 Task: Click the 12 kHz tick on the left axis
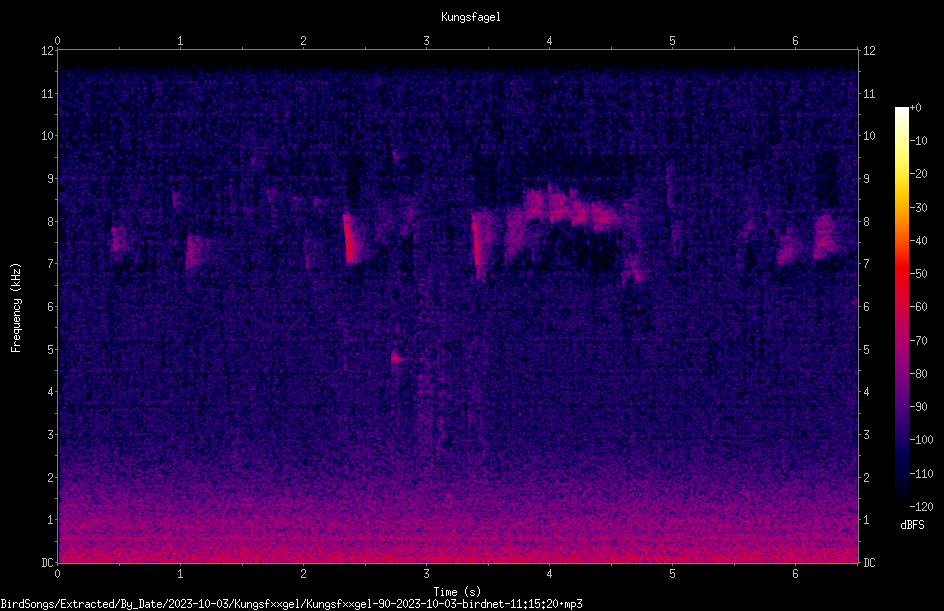tap(47, 51)
